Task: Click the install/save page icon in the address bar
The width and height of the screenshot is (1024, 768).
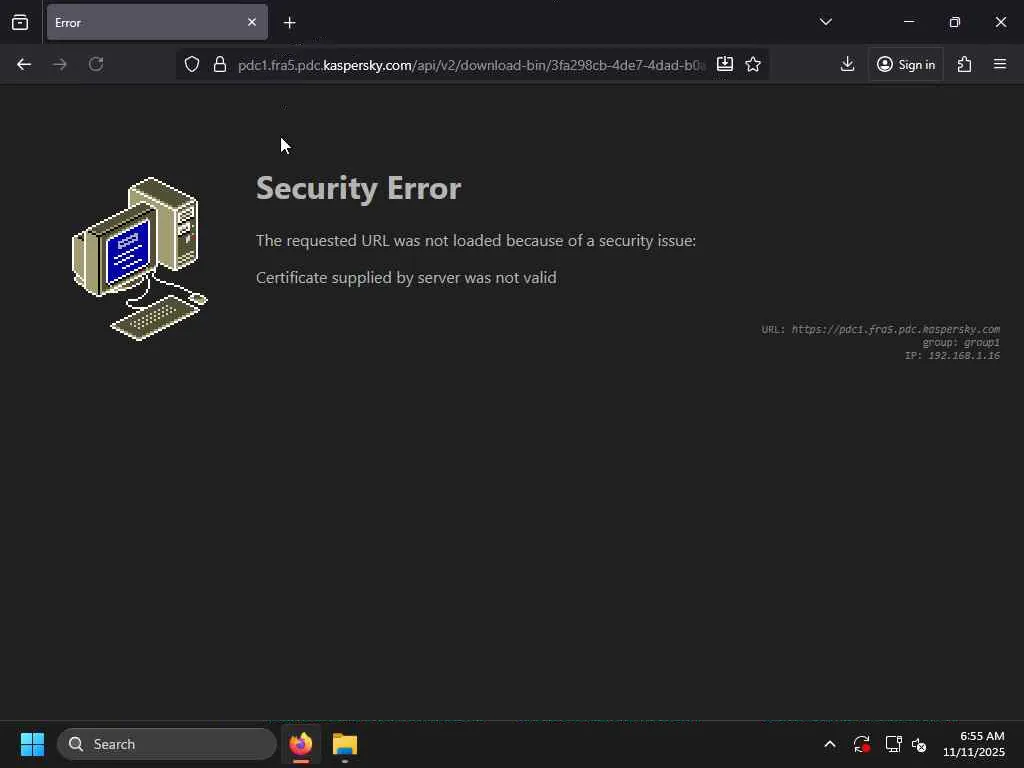Action: 725,64
